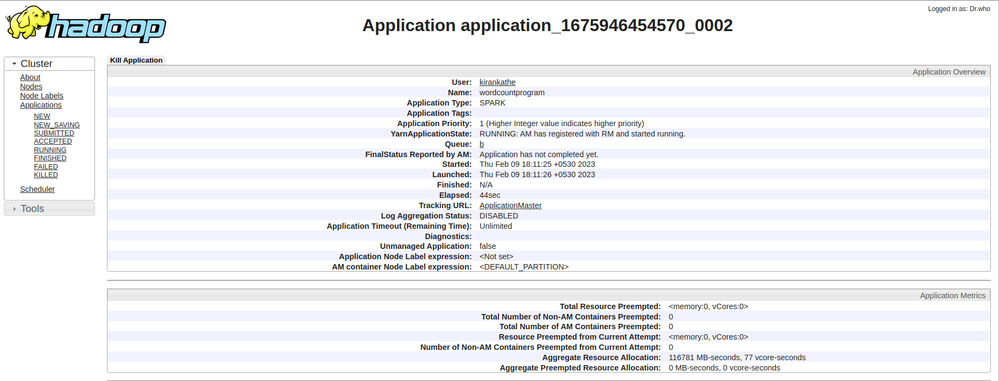Open the Node Labels link
The image size is (999, 381).
coord(41,96)
